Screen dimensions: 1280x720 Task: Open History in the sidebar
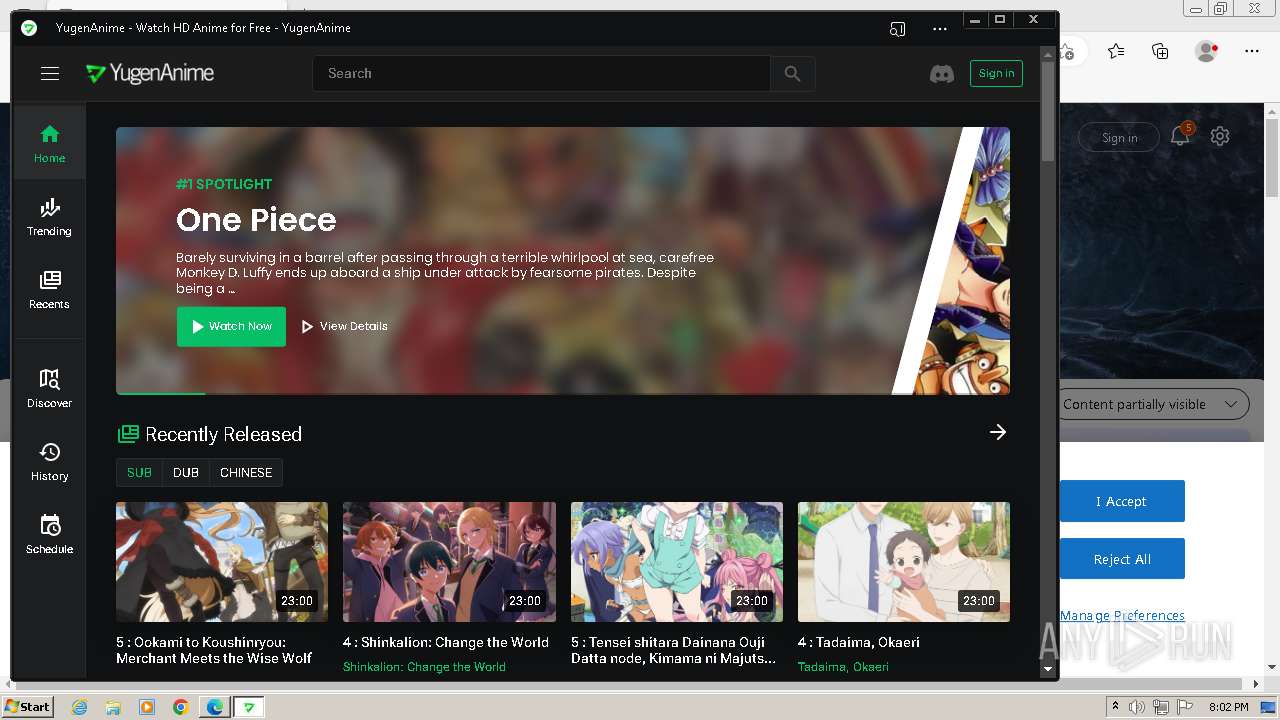[x=49, y=462]
